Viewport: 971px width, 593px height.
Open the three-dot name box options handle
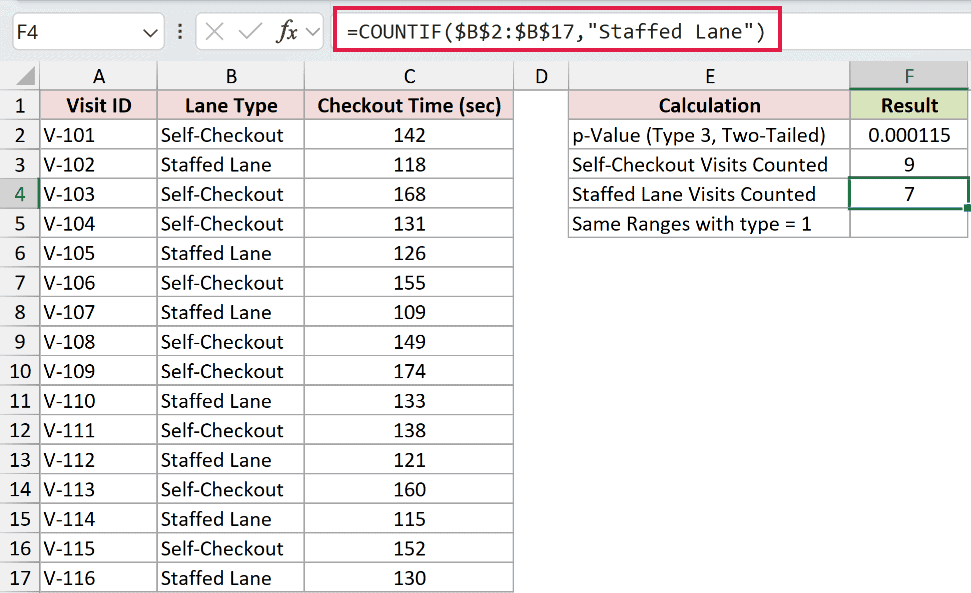click(180, 32)
